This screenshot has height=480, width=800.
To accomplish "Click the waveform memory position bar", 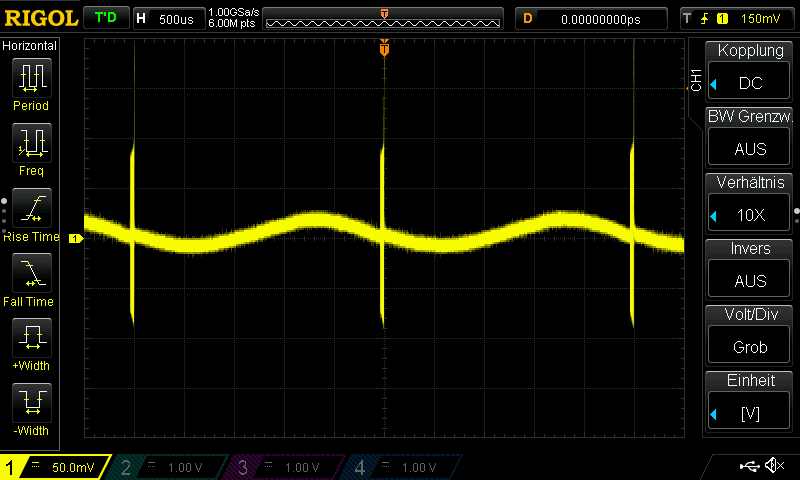I will point(384,21).
